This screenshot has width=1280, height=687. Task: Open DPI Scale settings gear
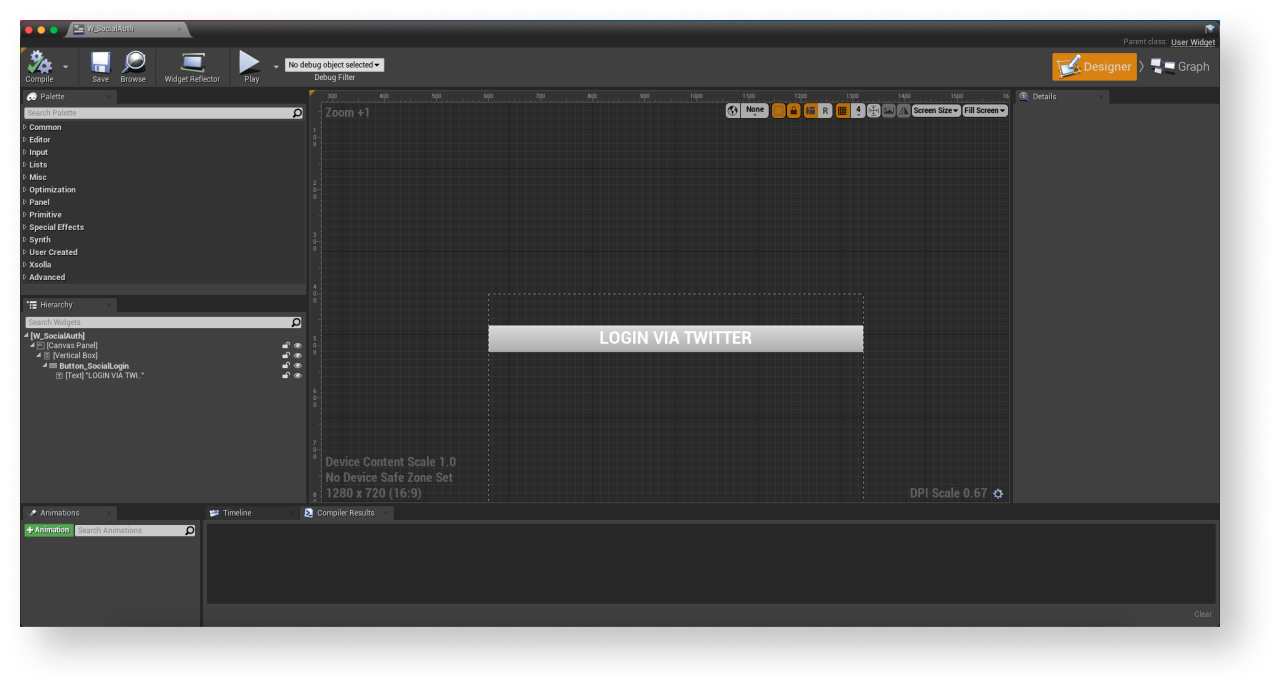[998, 494]
